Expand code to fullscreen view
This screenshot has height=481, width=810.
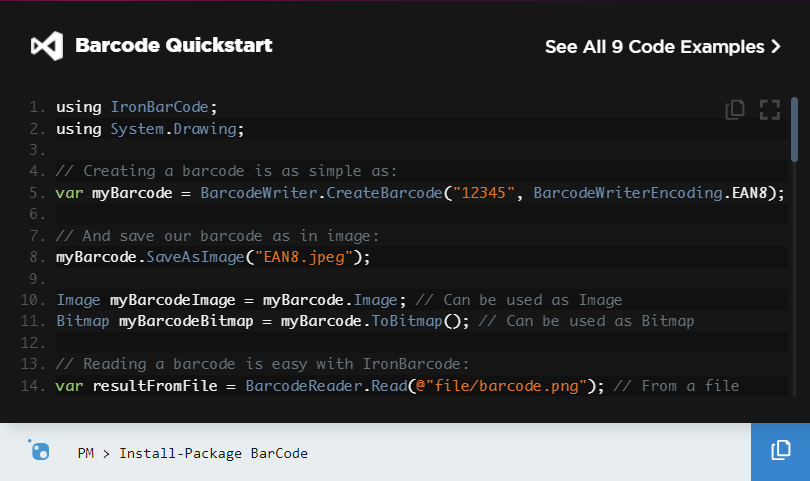click(770, 110)
